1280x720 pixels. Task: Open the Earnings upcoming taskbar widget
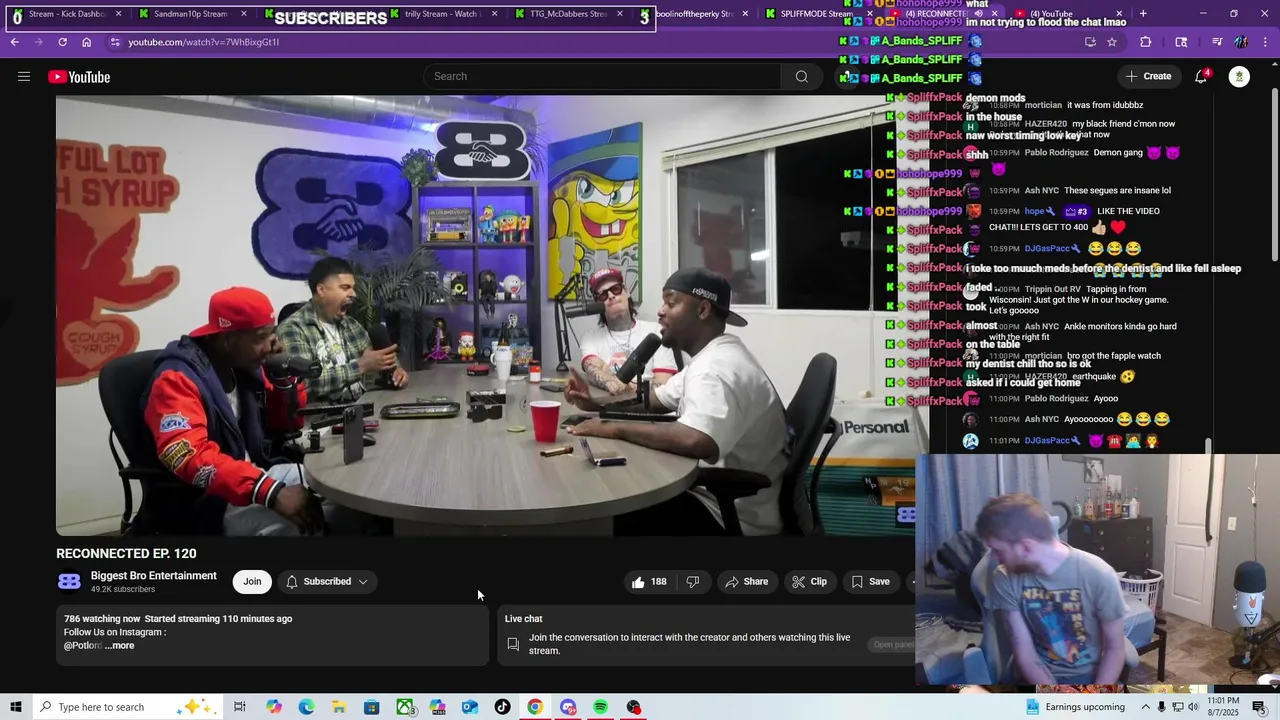click(x=1075, y=707)
